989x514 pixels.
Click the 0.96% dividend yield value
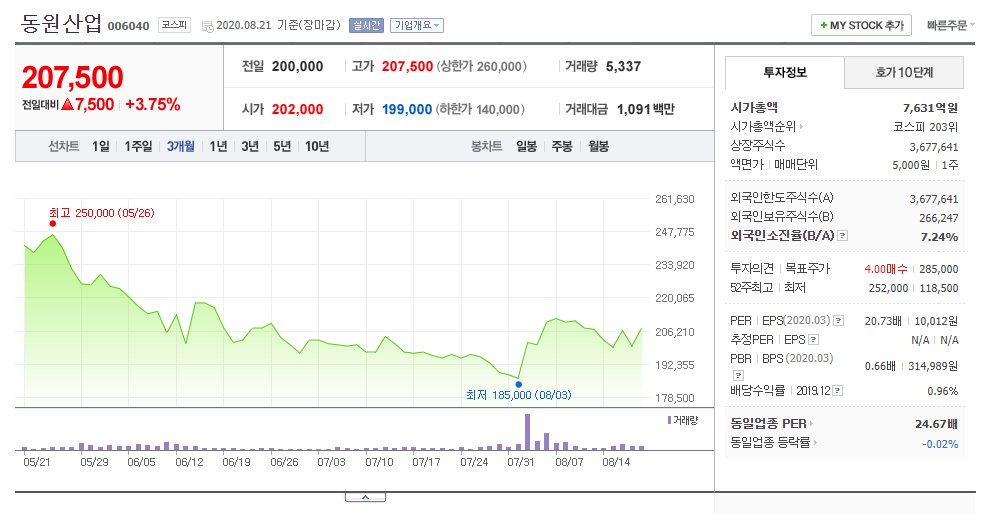point(942,391)
